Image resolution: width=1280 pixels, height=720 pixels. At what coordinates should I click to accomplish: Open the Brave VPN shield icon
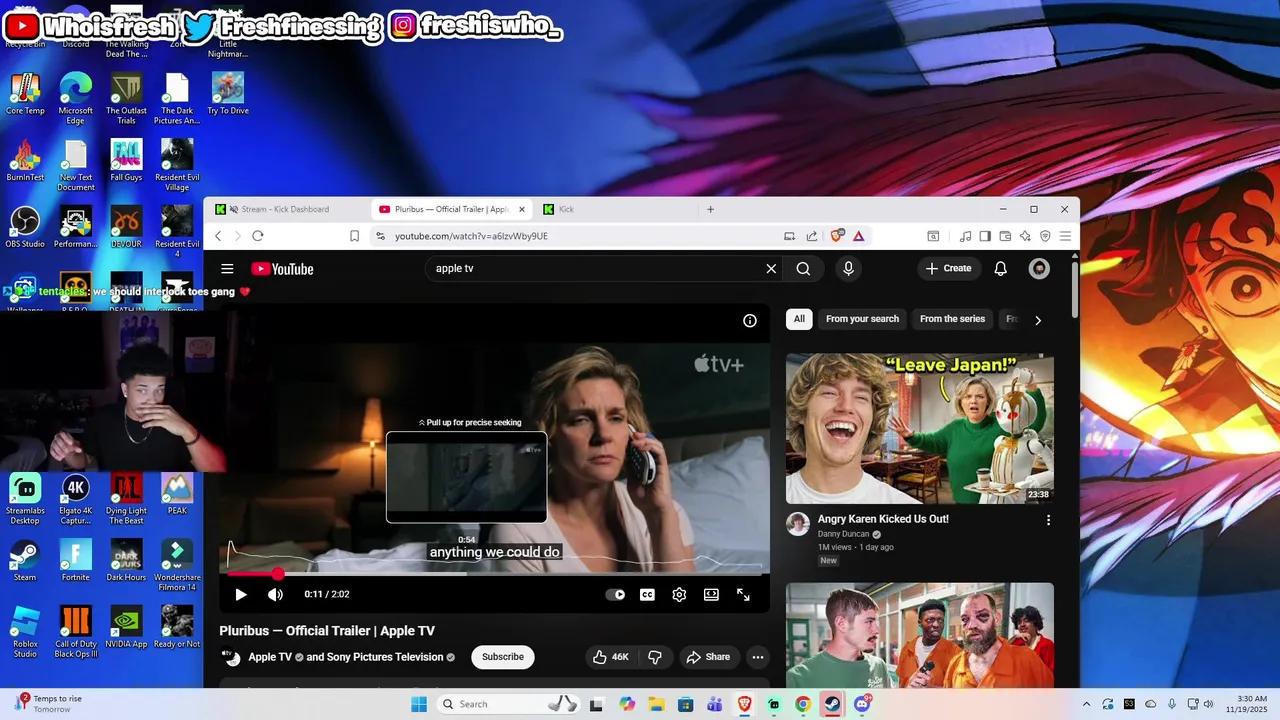[1045, 236]
